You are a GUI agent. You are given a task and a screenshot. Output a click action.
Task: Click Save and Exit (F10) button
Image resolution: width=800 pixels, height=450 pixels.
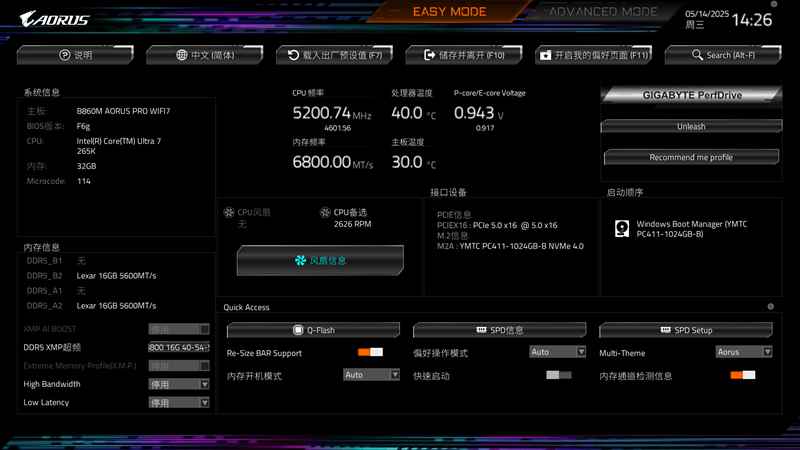(464, 55)
